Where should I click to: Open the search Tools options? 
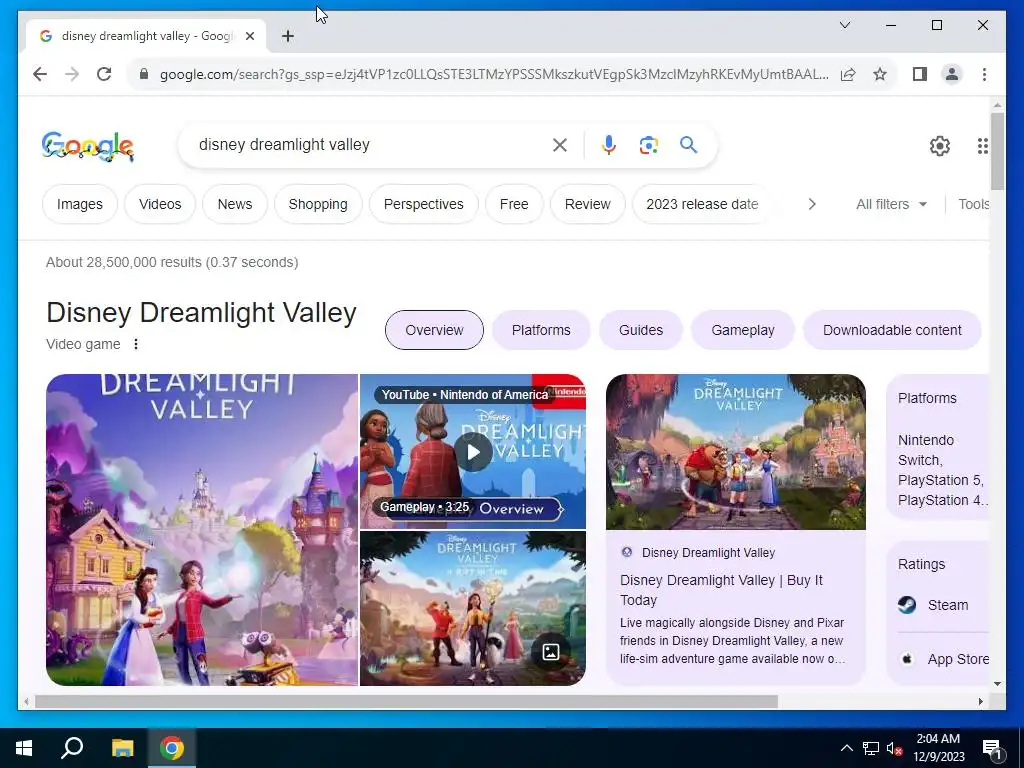tap(973, 204)
